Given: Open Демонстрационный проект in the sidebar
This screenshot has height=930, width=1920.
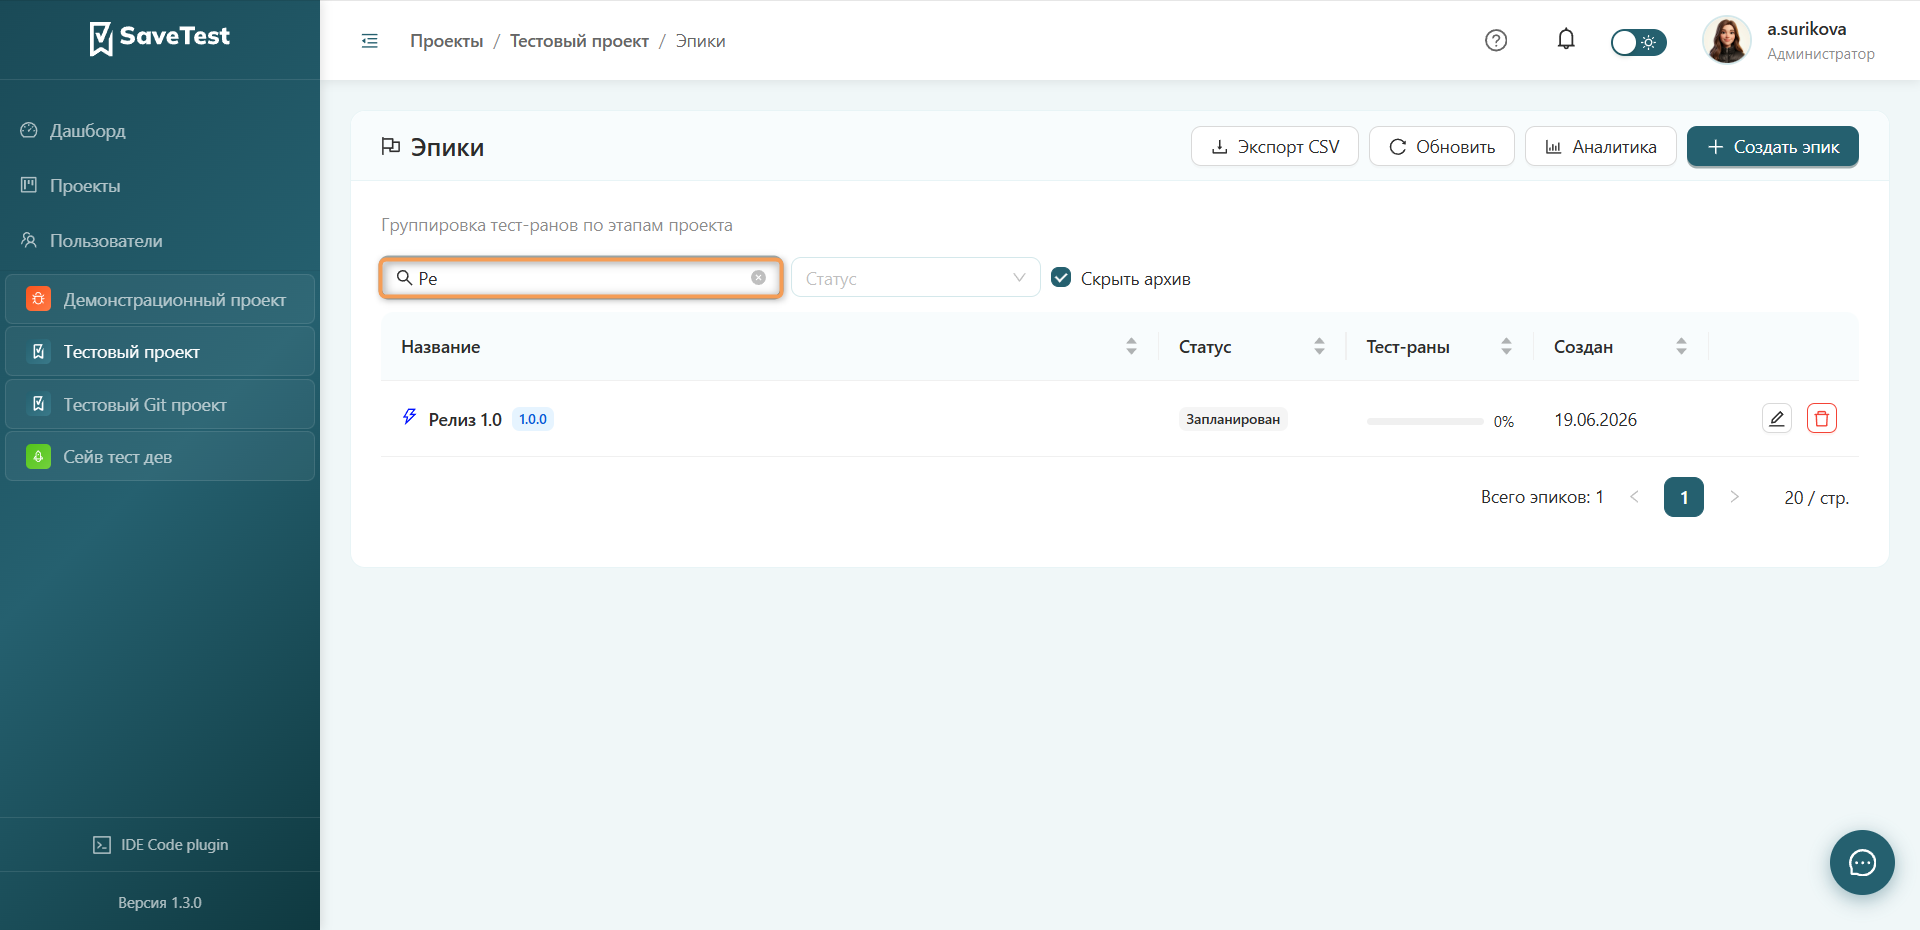Looking at the screenshot, I should tap(160, 300).
